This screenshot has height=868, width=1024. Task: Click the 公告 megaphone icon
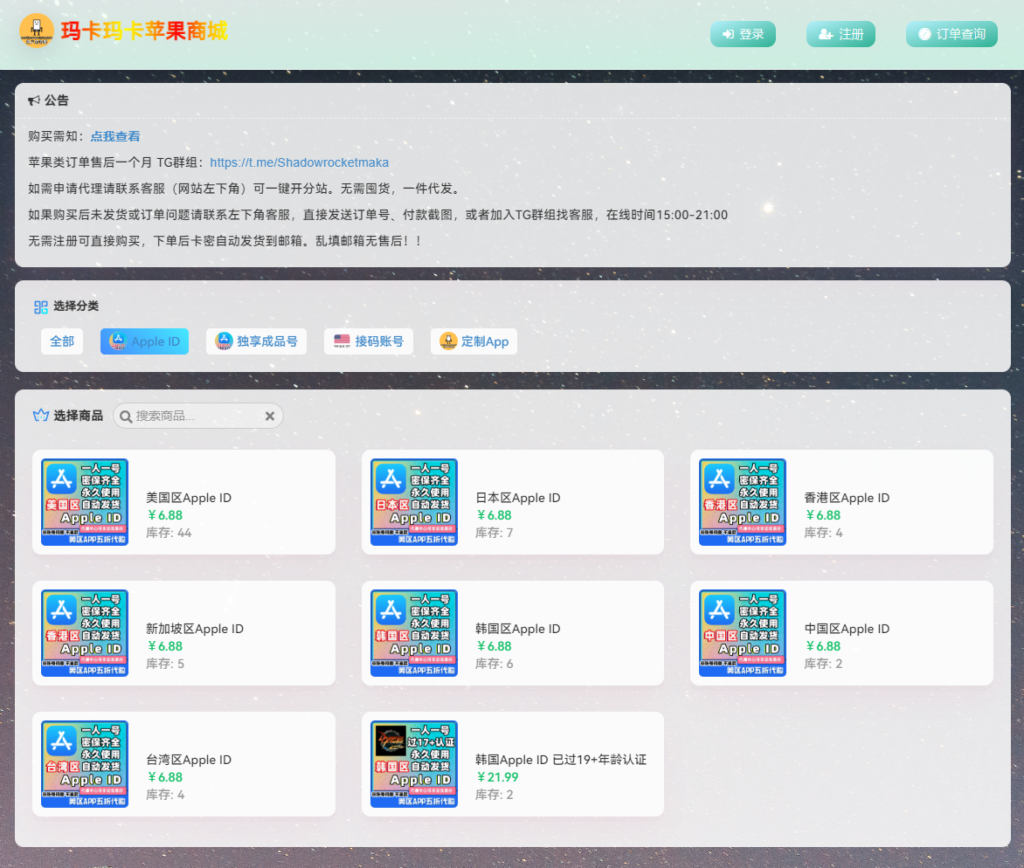34,101
